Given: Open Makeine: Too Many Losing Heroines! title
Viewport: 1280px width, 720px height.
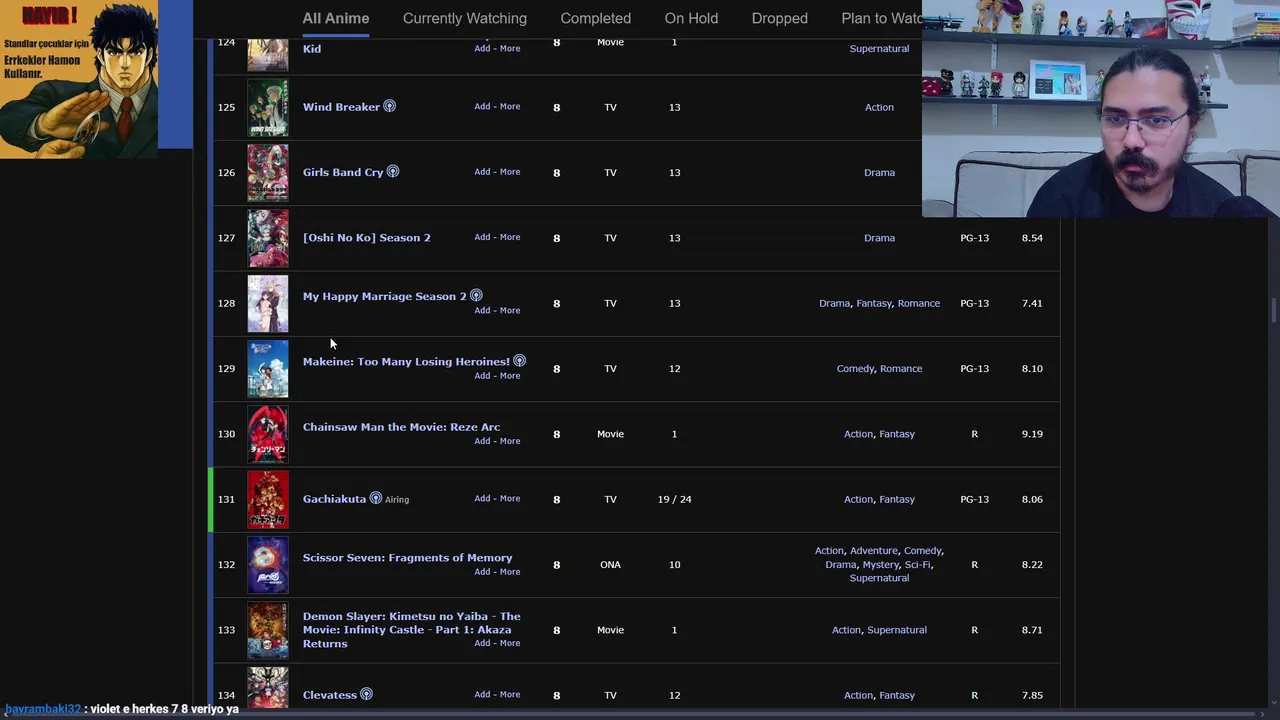Looking at the screenshot, I should pos(406,361).
